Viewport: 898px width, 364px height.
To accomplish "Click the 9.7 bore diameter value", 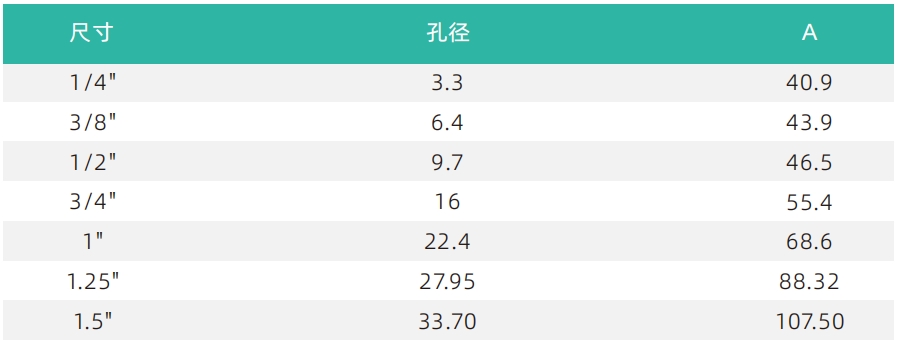I will (447, 163).
